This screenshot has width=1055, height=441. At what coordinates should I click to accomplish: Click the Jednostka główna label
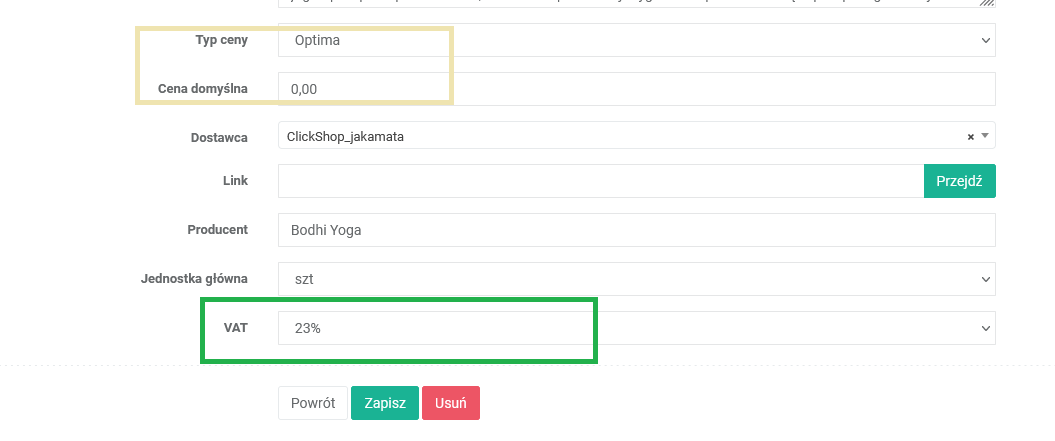coord(195,278)
